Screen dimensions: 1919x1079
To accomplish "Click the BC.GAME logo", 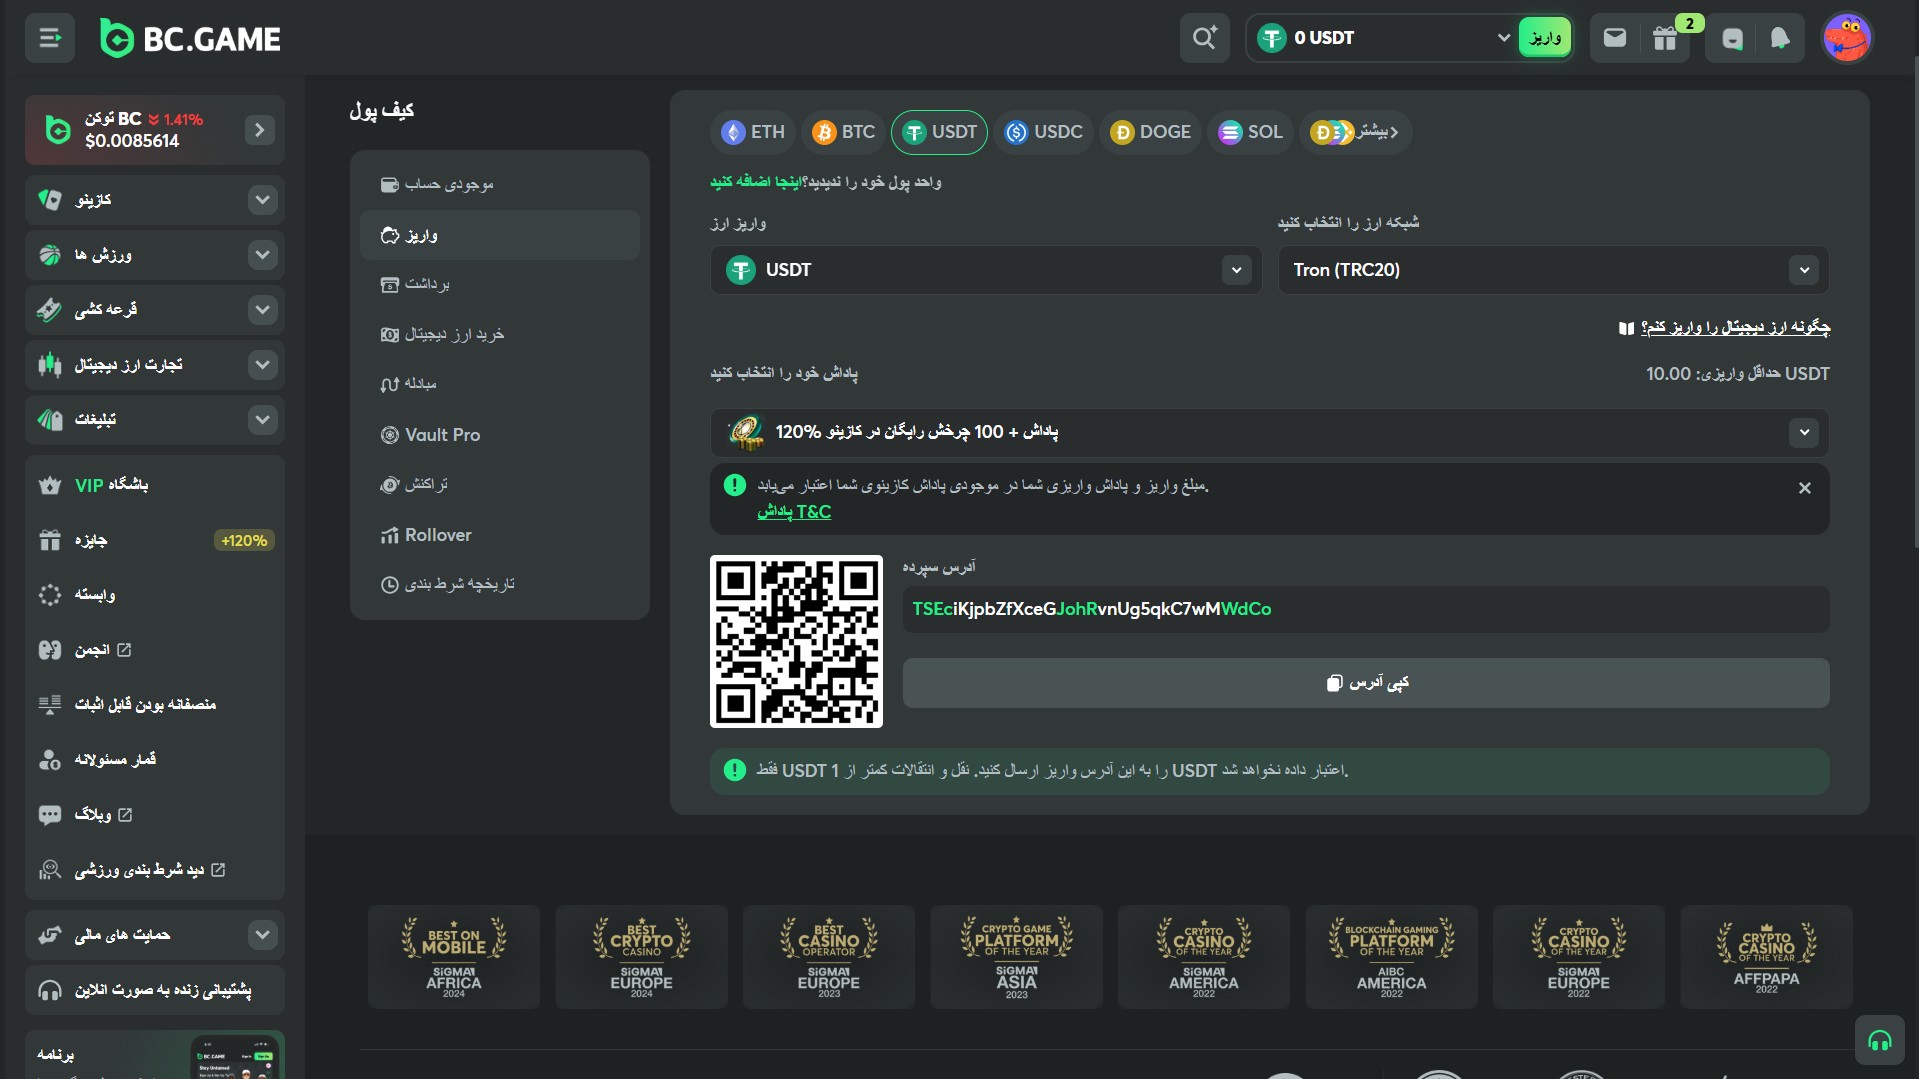I will point(190,38).
